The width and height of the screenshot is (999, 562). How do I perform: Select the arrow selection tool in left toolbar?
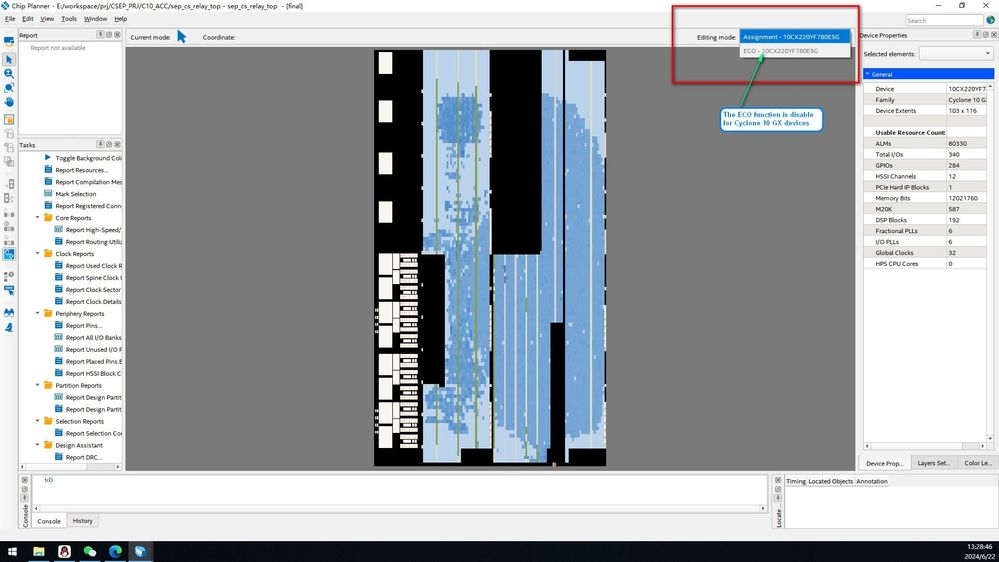9,59
